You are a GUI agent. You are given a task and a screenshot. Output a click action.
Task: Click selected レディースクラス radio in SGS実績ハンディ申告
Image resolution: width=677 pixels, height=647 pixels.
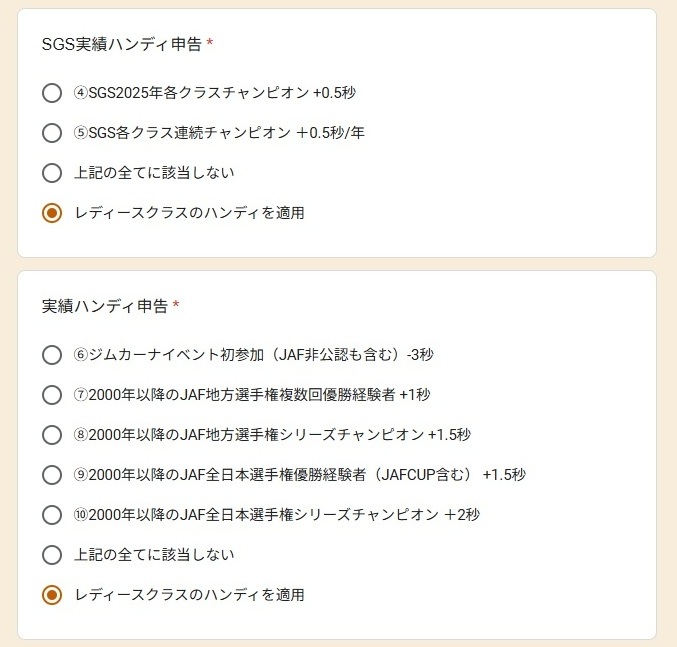pyautogui.click(x=52, y=213)
